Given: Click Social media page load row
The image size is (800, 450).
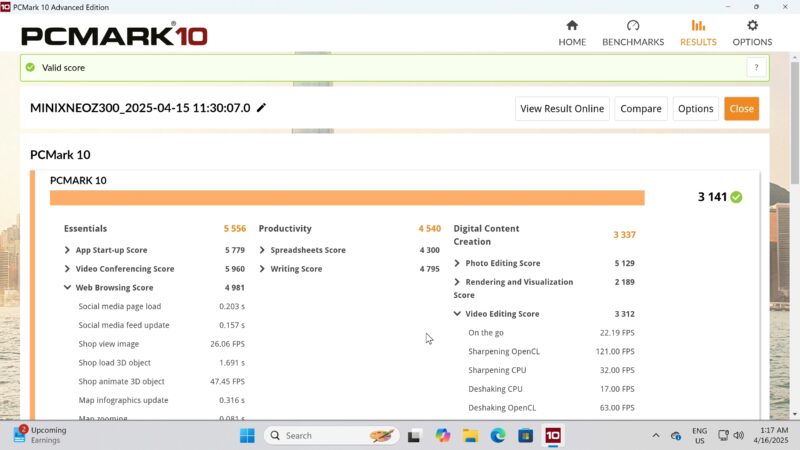Looking at the screenshot, I should coord(161,306).
